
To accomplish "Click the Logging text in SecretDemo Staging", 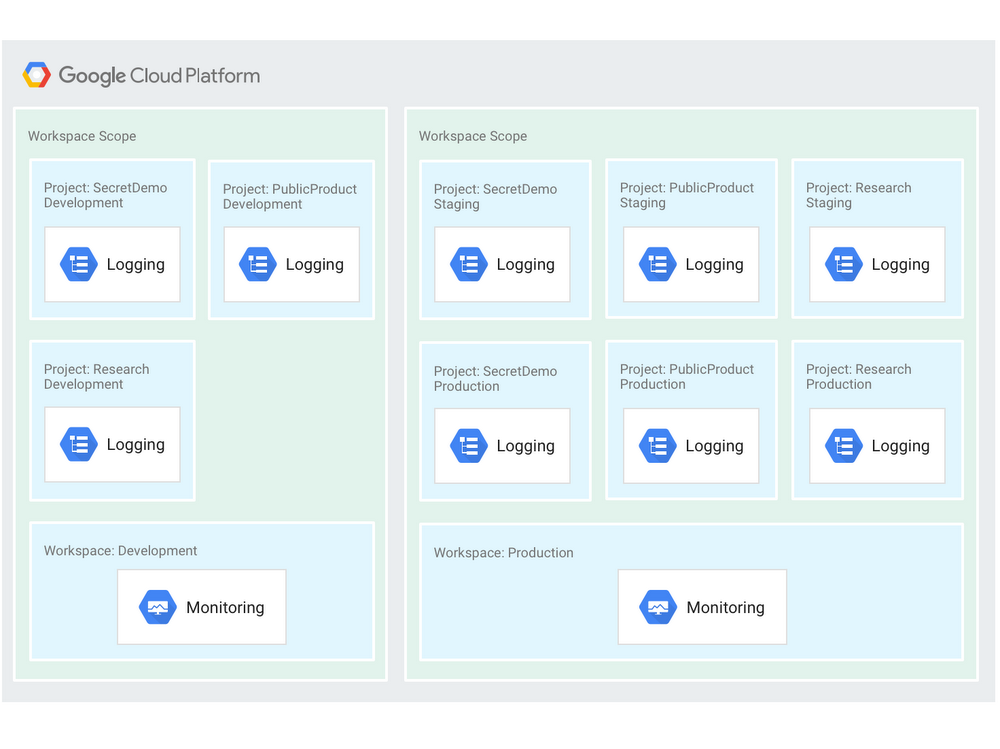I will pyautogui.click(x=526, y=265).
